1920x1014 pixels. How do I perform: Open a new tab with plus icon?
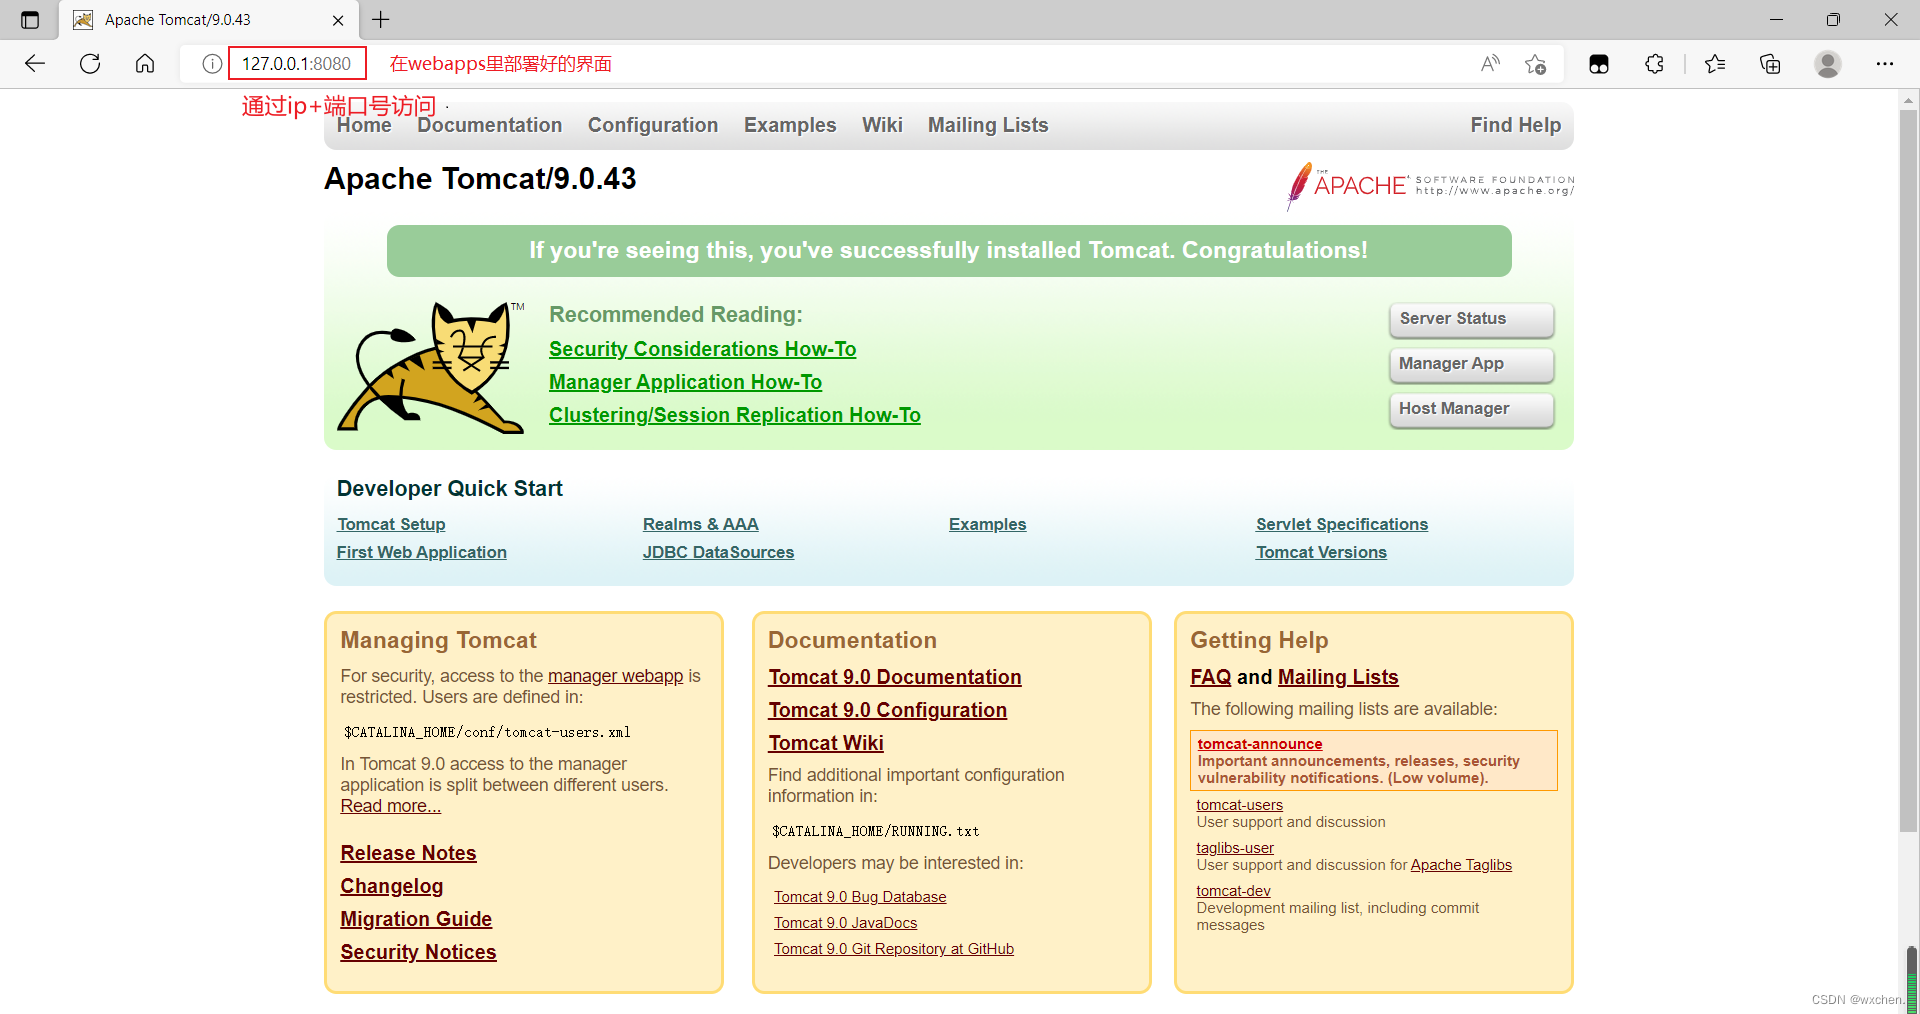(381, 20)
